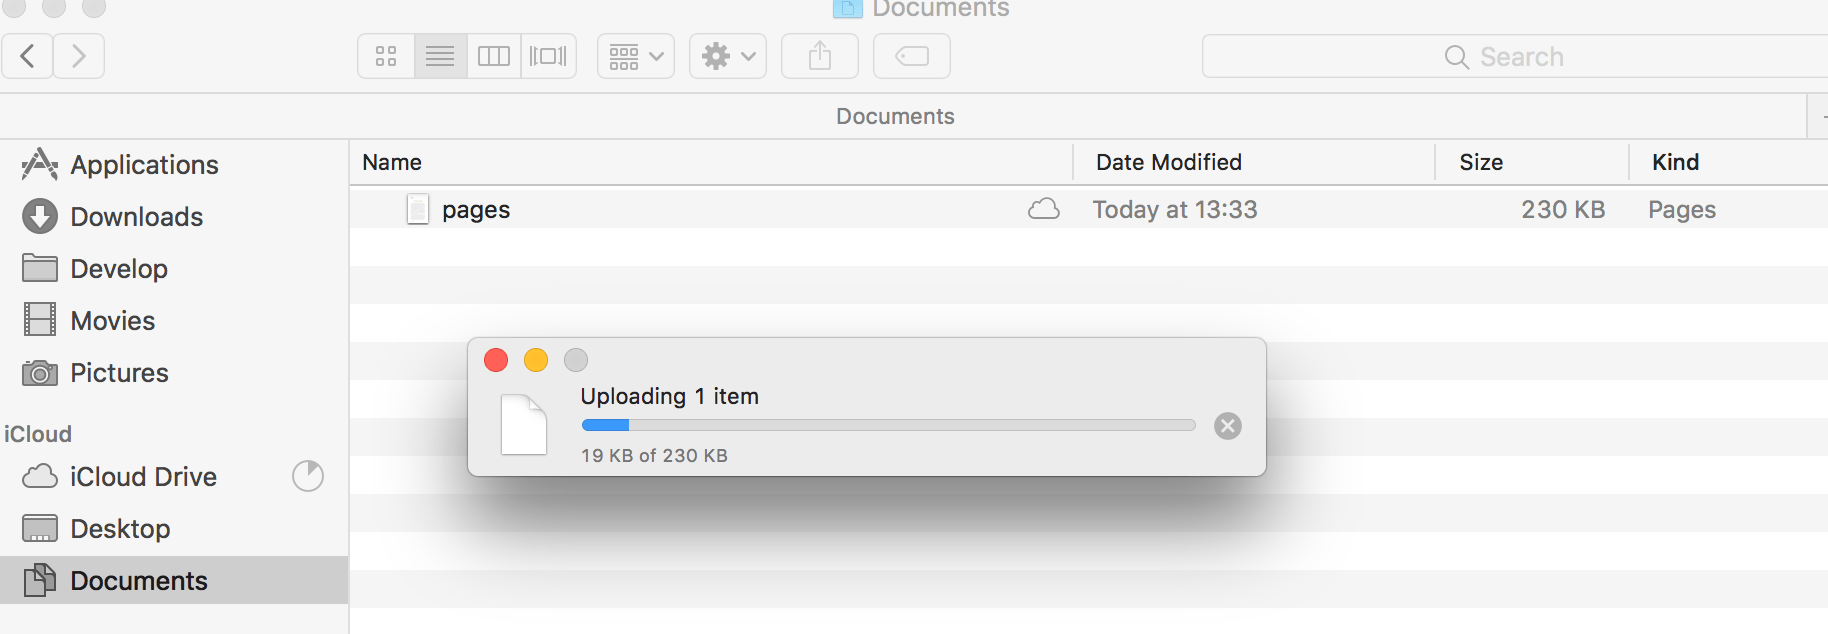Image resolution: width=1828 pixels, height=634 pixels.
Task: Click the cloud icon next to the pages file
Action: coord(1043,209)
